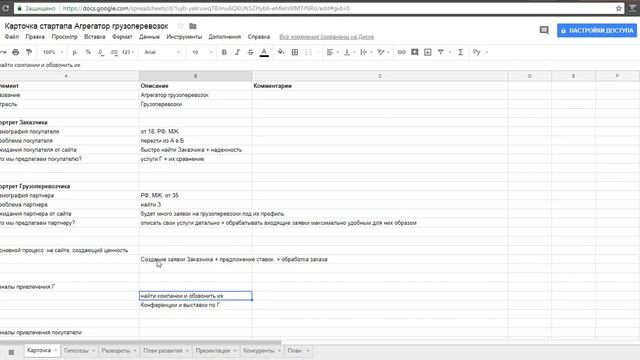The image size is (640, 360).
Task: Open the Arial font dropdown
Action: pyautogui.click(x=162, y=52)
